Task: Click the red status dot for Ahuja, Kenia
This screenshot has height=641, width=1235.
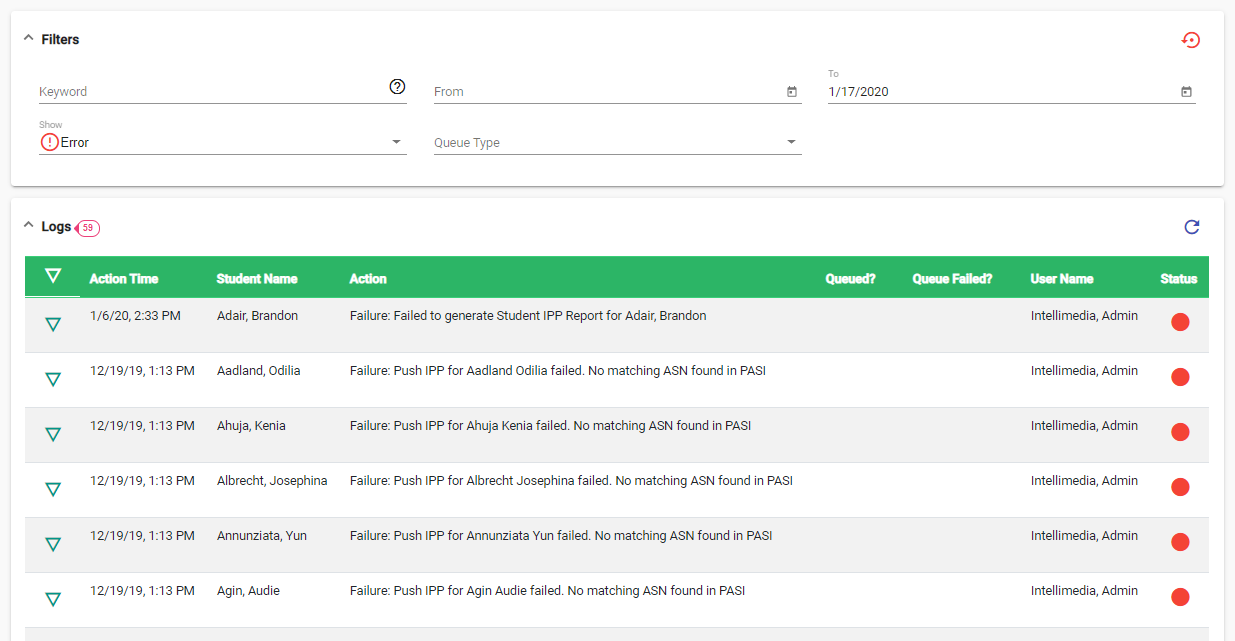Action: pos(1179,432)
